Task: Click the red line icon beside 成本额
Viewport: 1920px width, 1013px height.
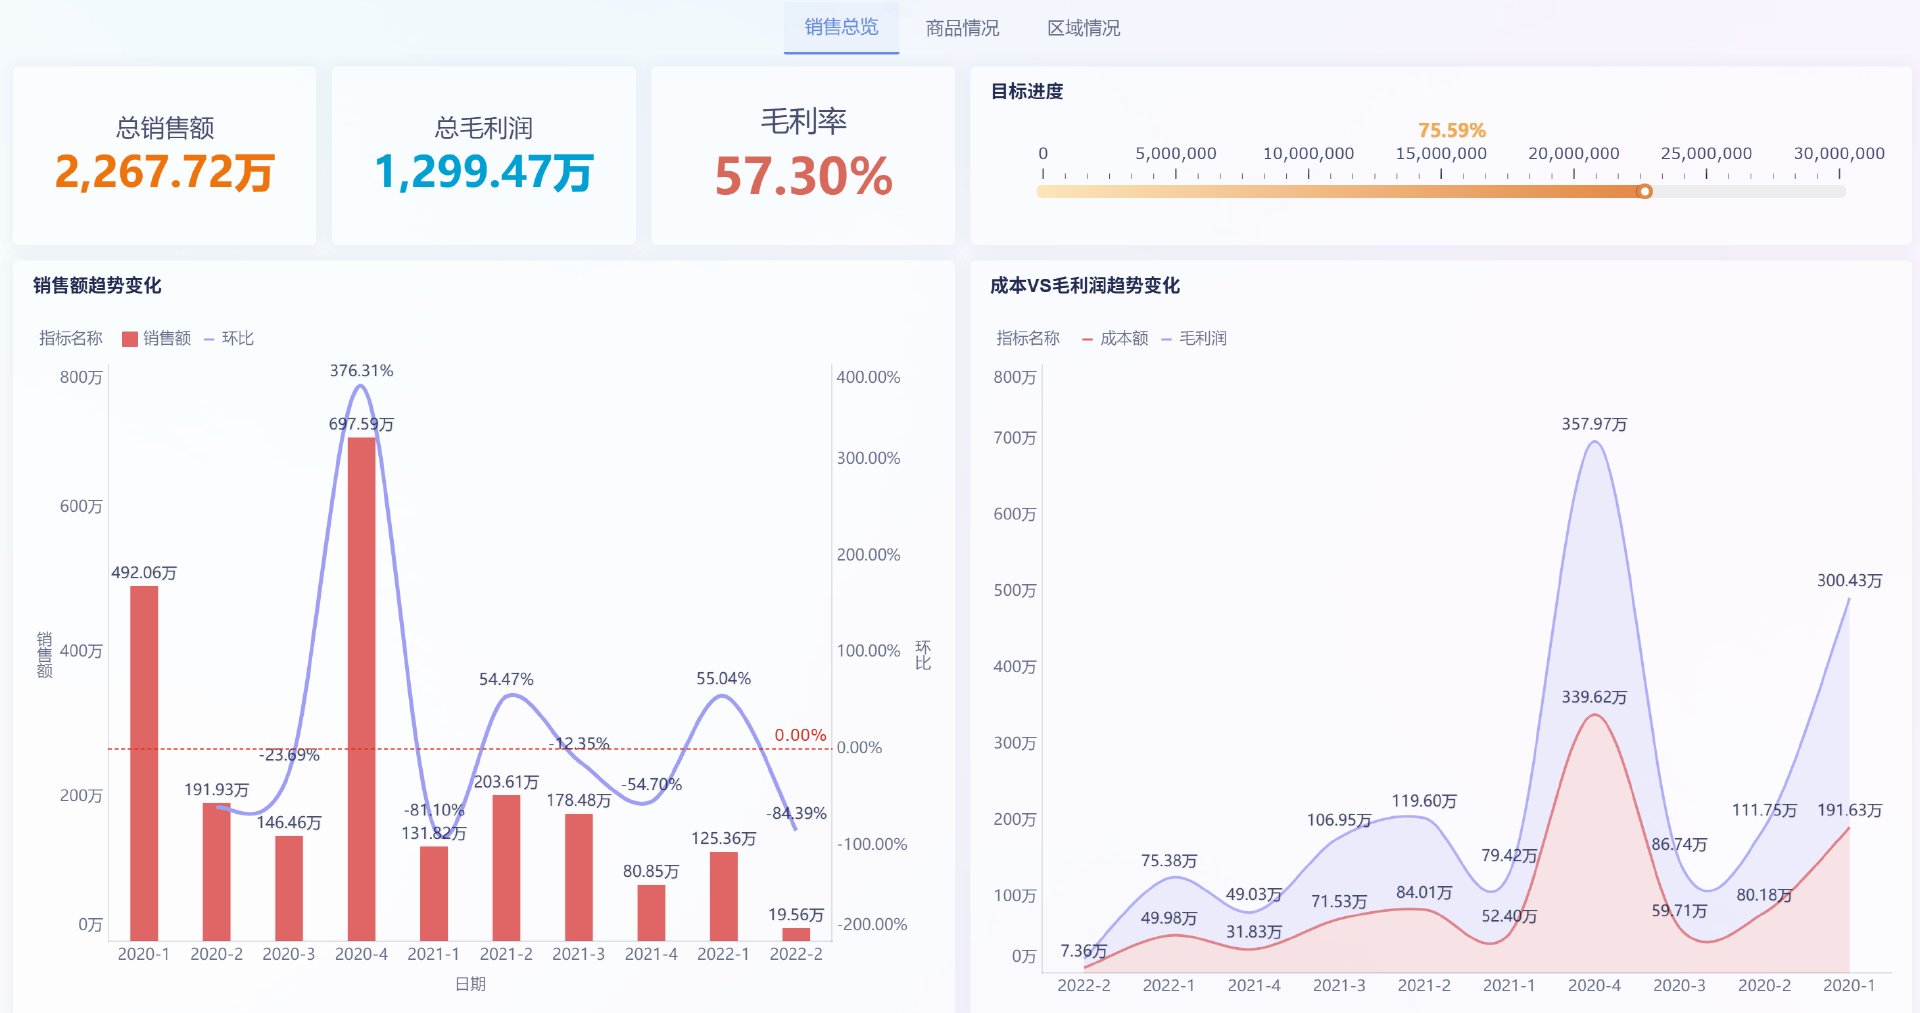Action: [1087, 338]
